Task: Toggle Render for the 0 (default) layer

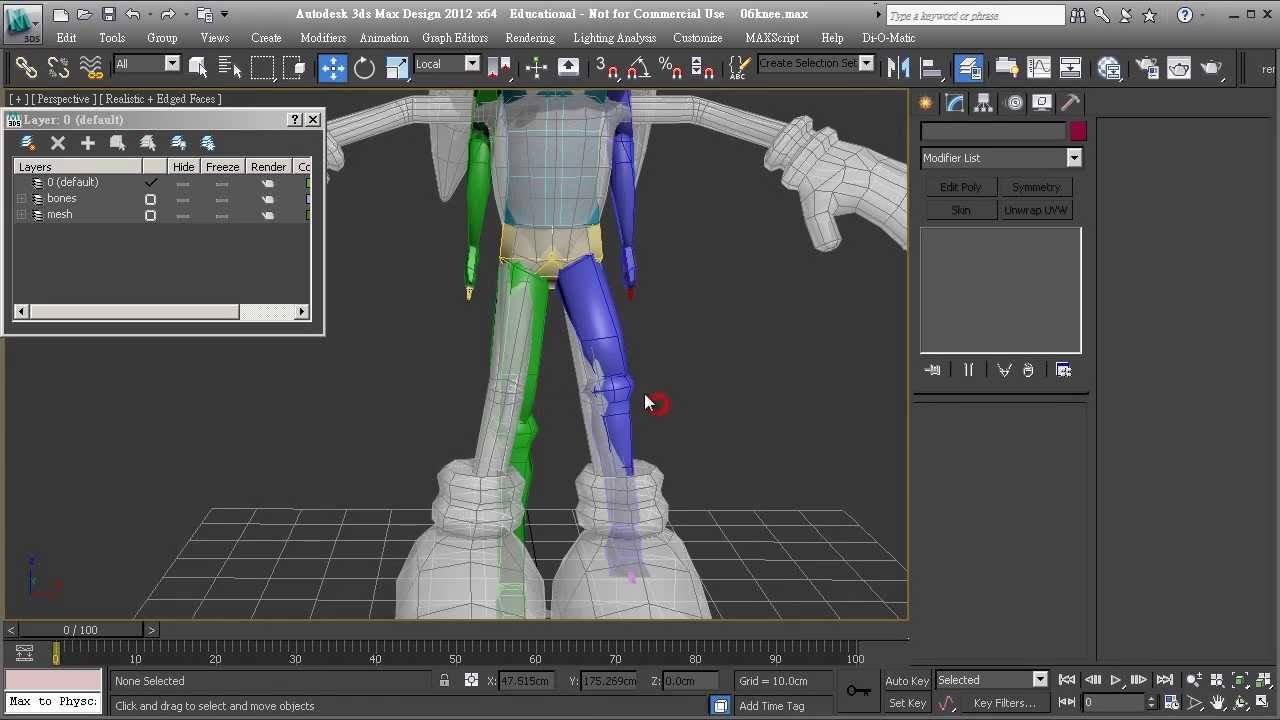Action: click(x=267, y=183)
